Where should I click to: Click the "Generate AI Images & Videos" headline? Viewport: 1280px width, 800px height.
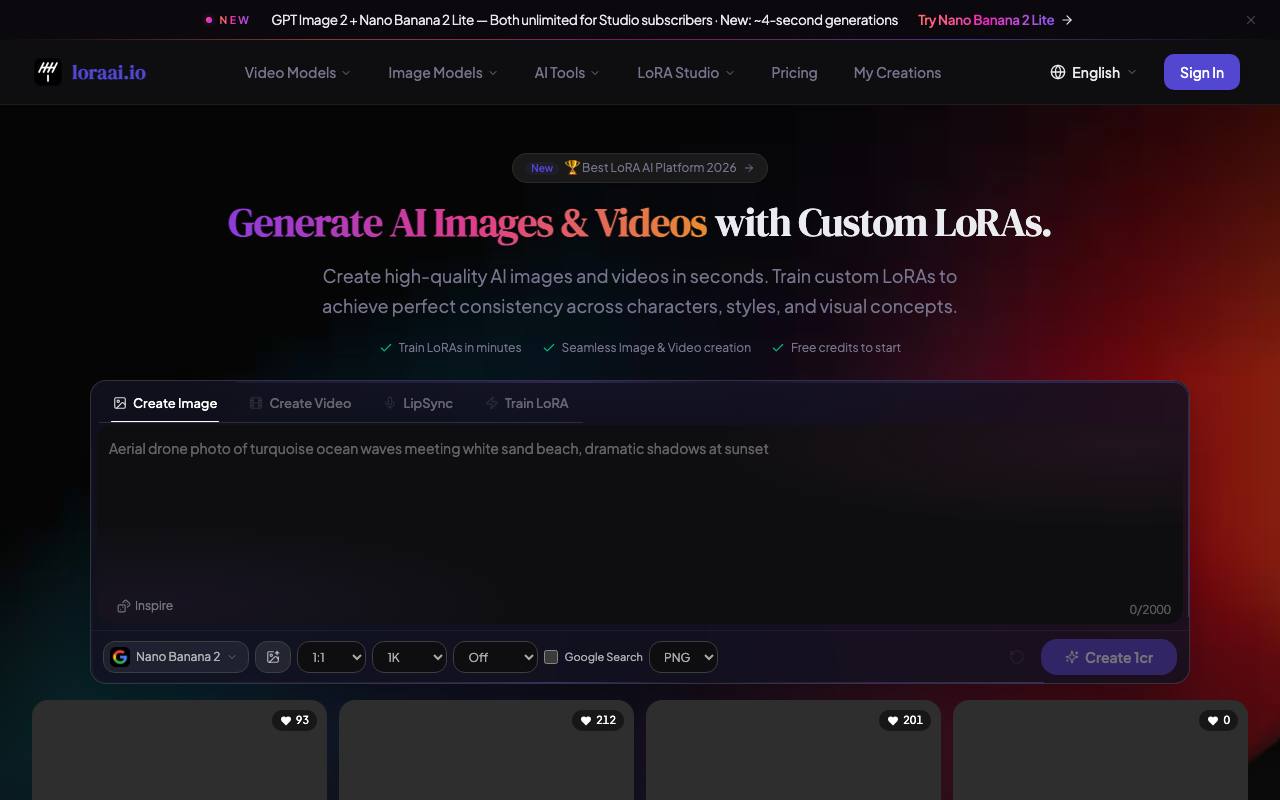click(x=467, y=223)
